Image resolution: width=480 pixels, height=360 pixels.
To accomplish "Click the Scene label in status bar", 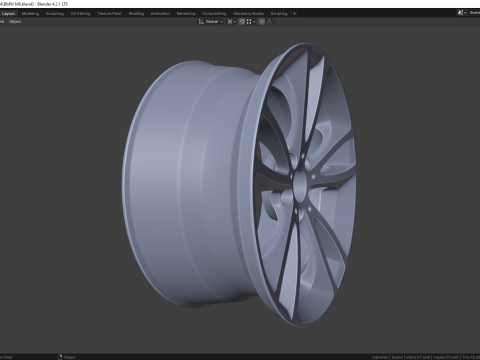I will (x=397, y=357).
